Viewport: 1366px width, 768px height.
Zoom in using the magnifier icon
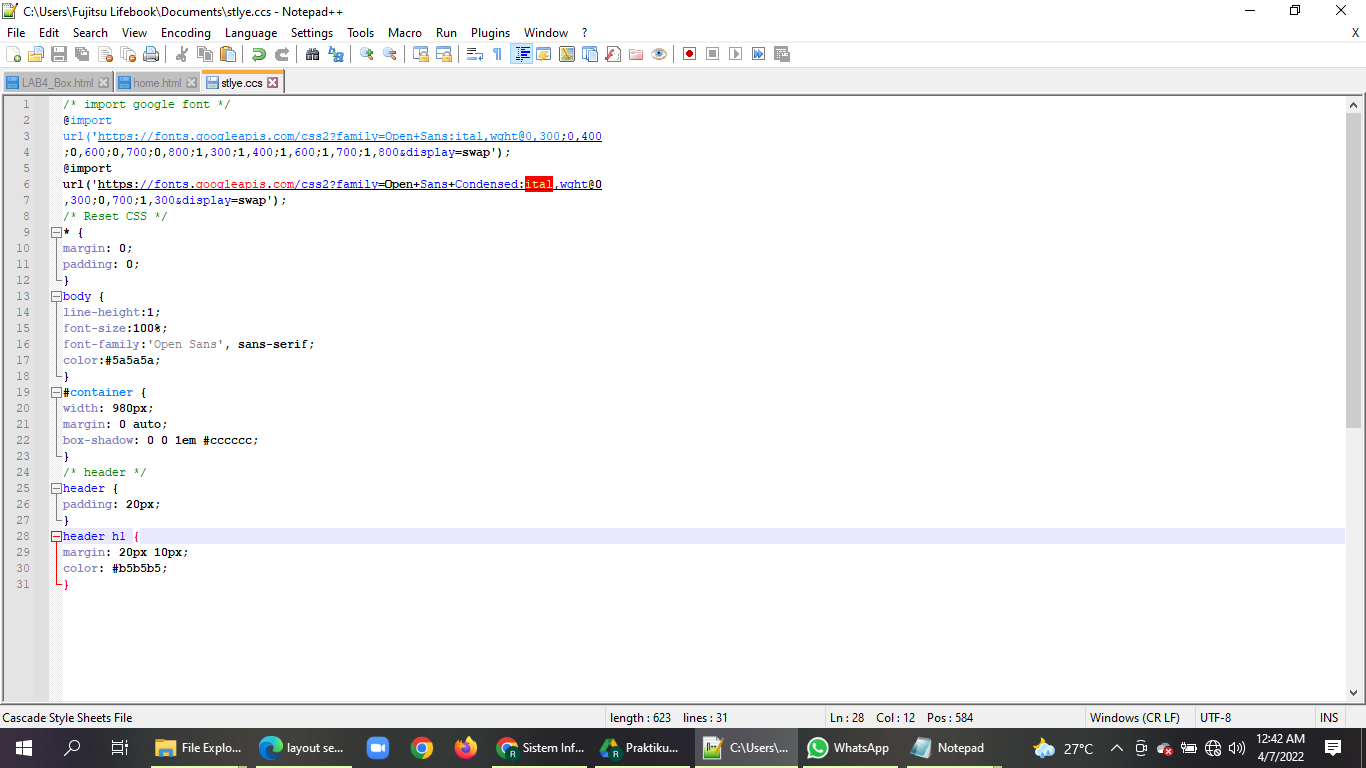365,54
